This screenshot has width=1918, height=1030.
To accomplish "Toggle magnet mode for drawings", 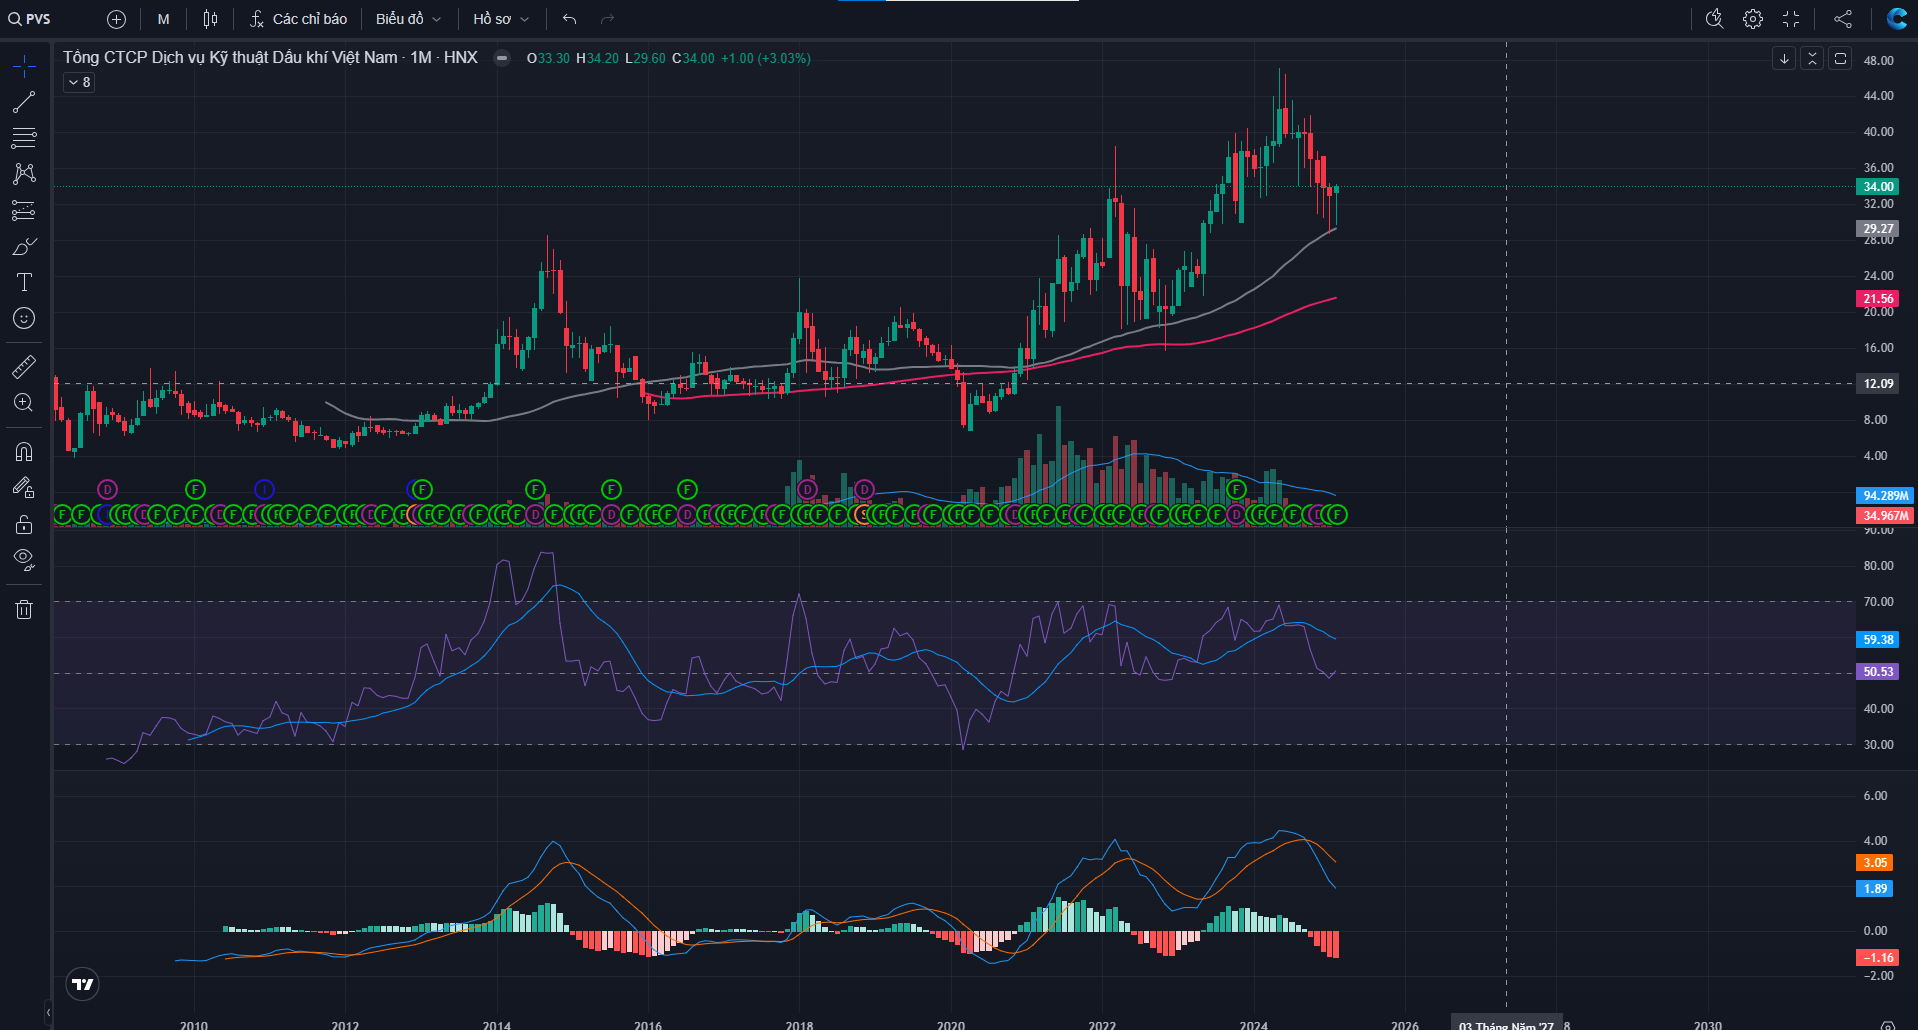I will pos(24,452).
